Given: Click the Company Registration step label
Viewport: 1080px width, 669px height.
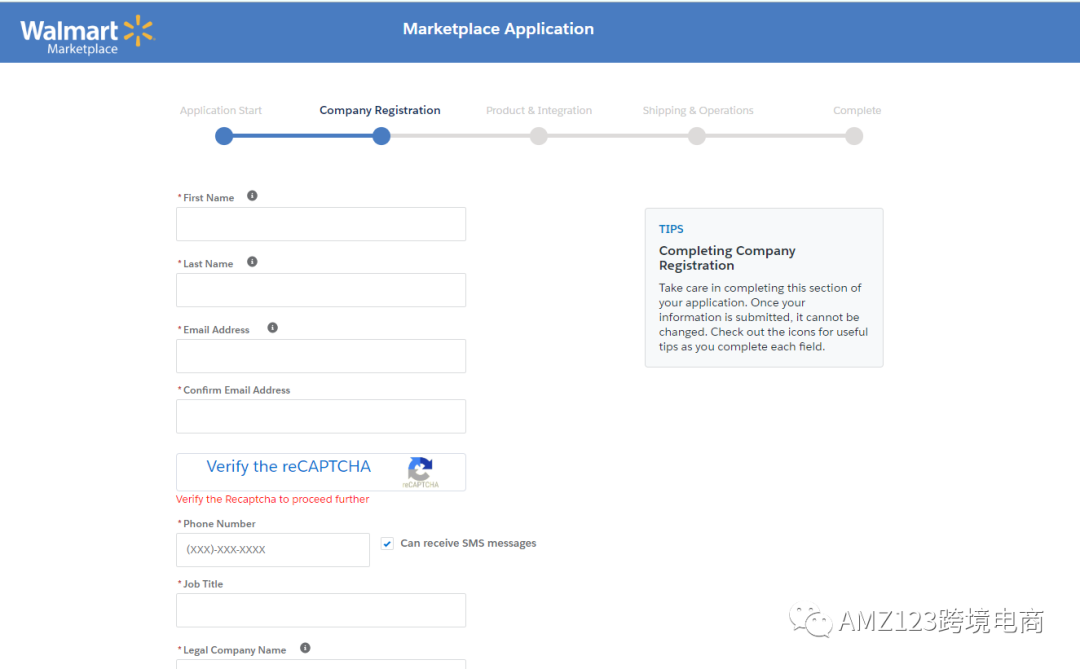Looking at the screenshot, I should [x=380, y=110].
